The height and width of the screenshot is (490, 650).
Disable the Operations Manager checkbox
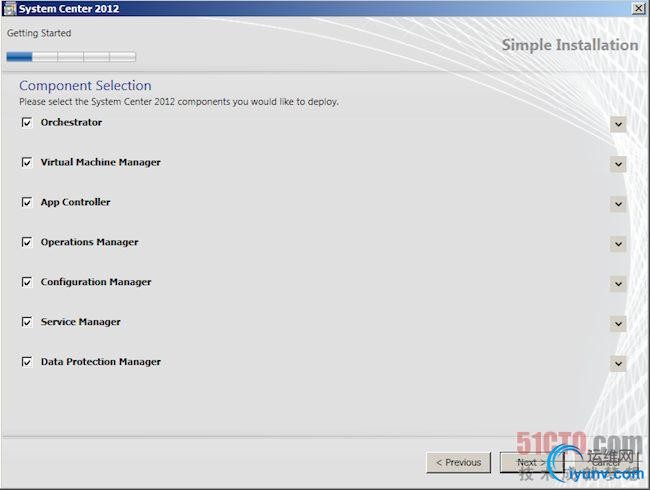[27, 242]
